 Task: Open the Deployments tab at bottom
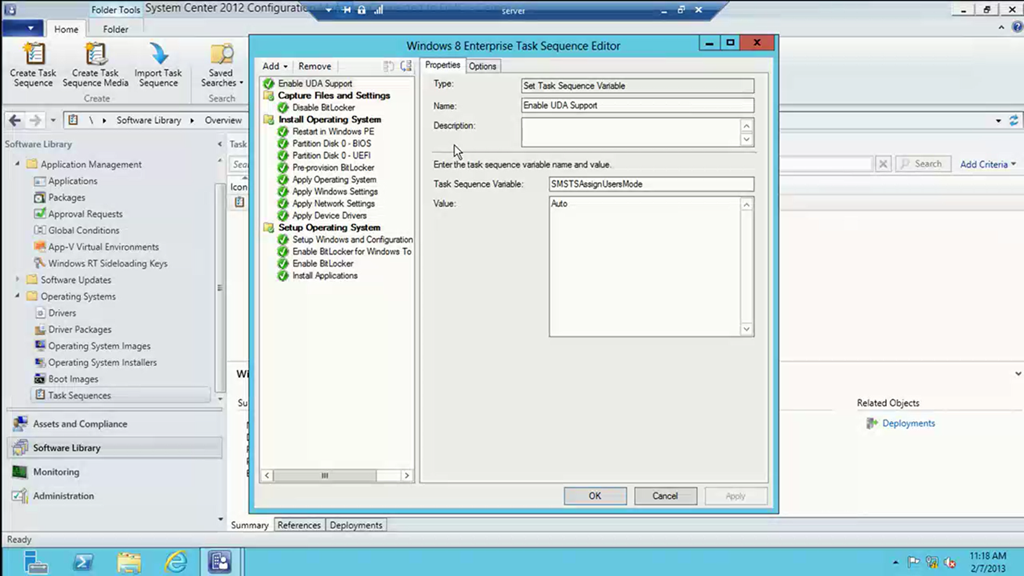point(356,525)
